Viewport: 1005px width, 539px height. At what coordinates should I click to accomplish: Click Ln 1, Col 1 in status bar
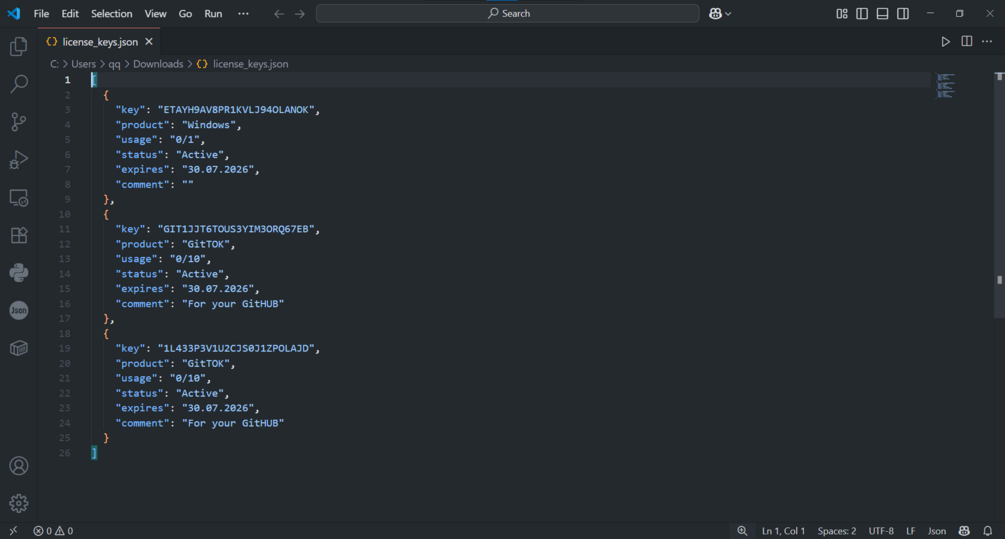[783, 531]
